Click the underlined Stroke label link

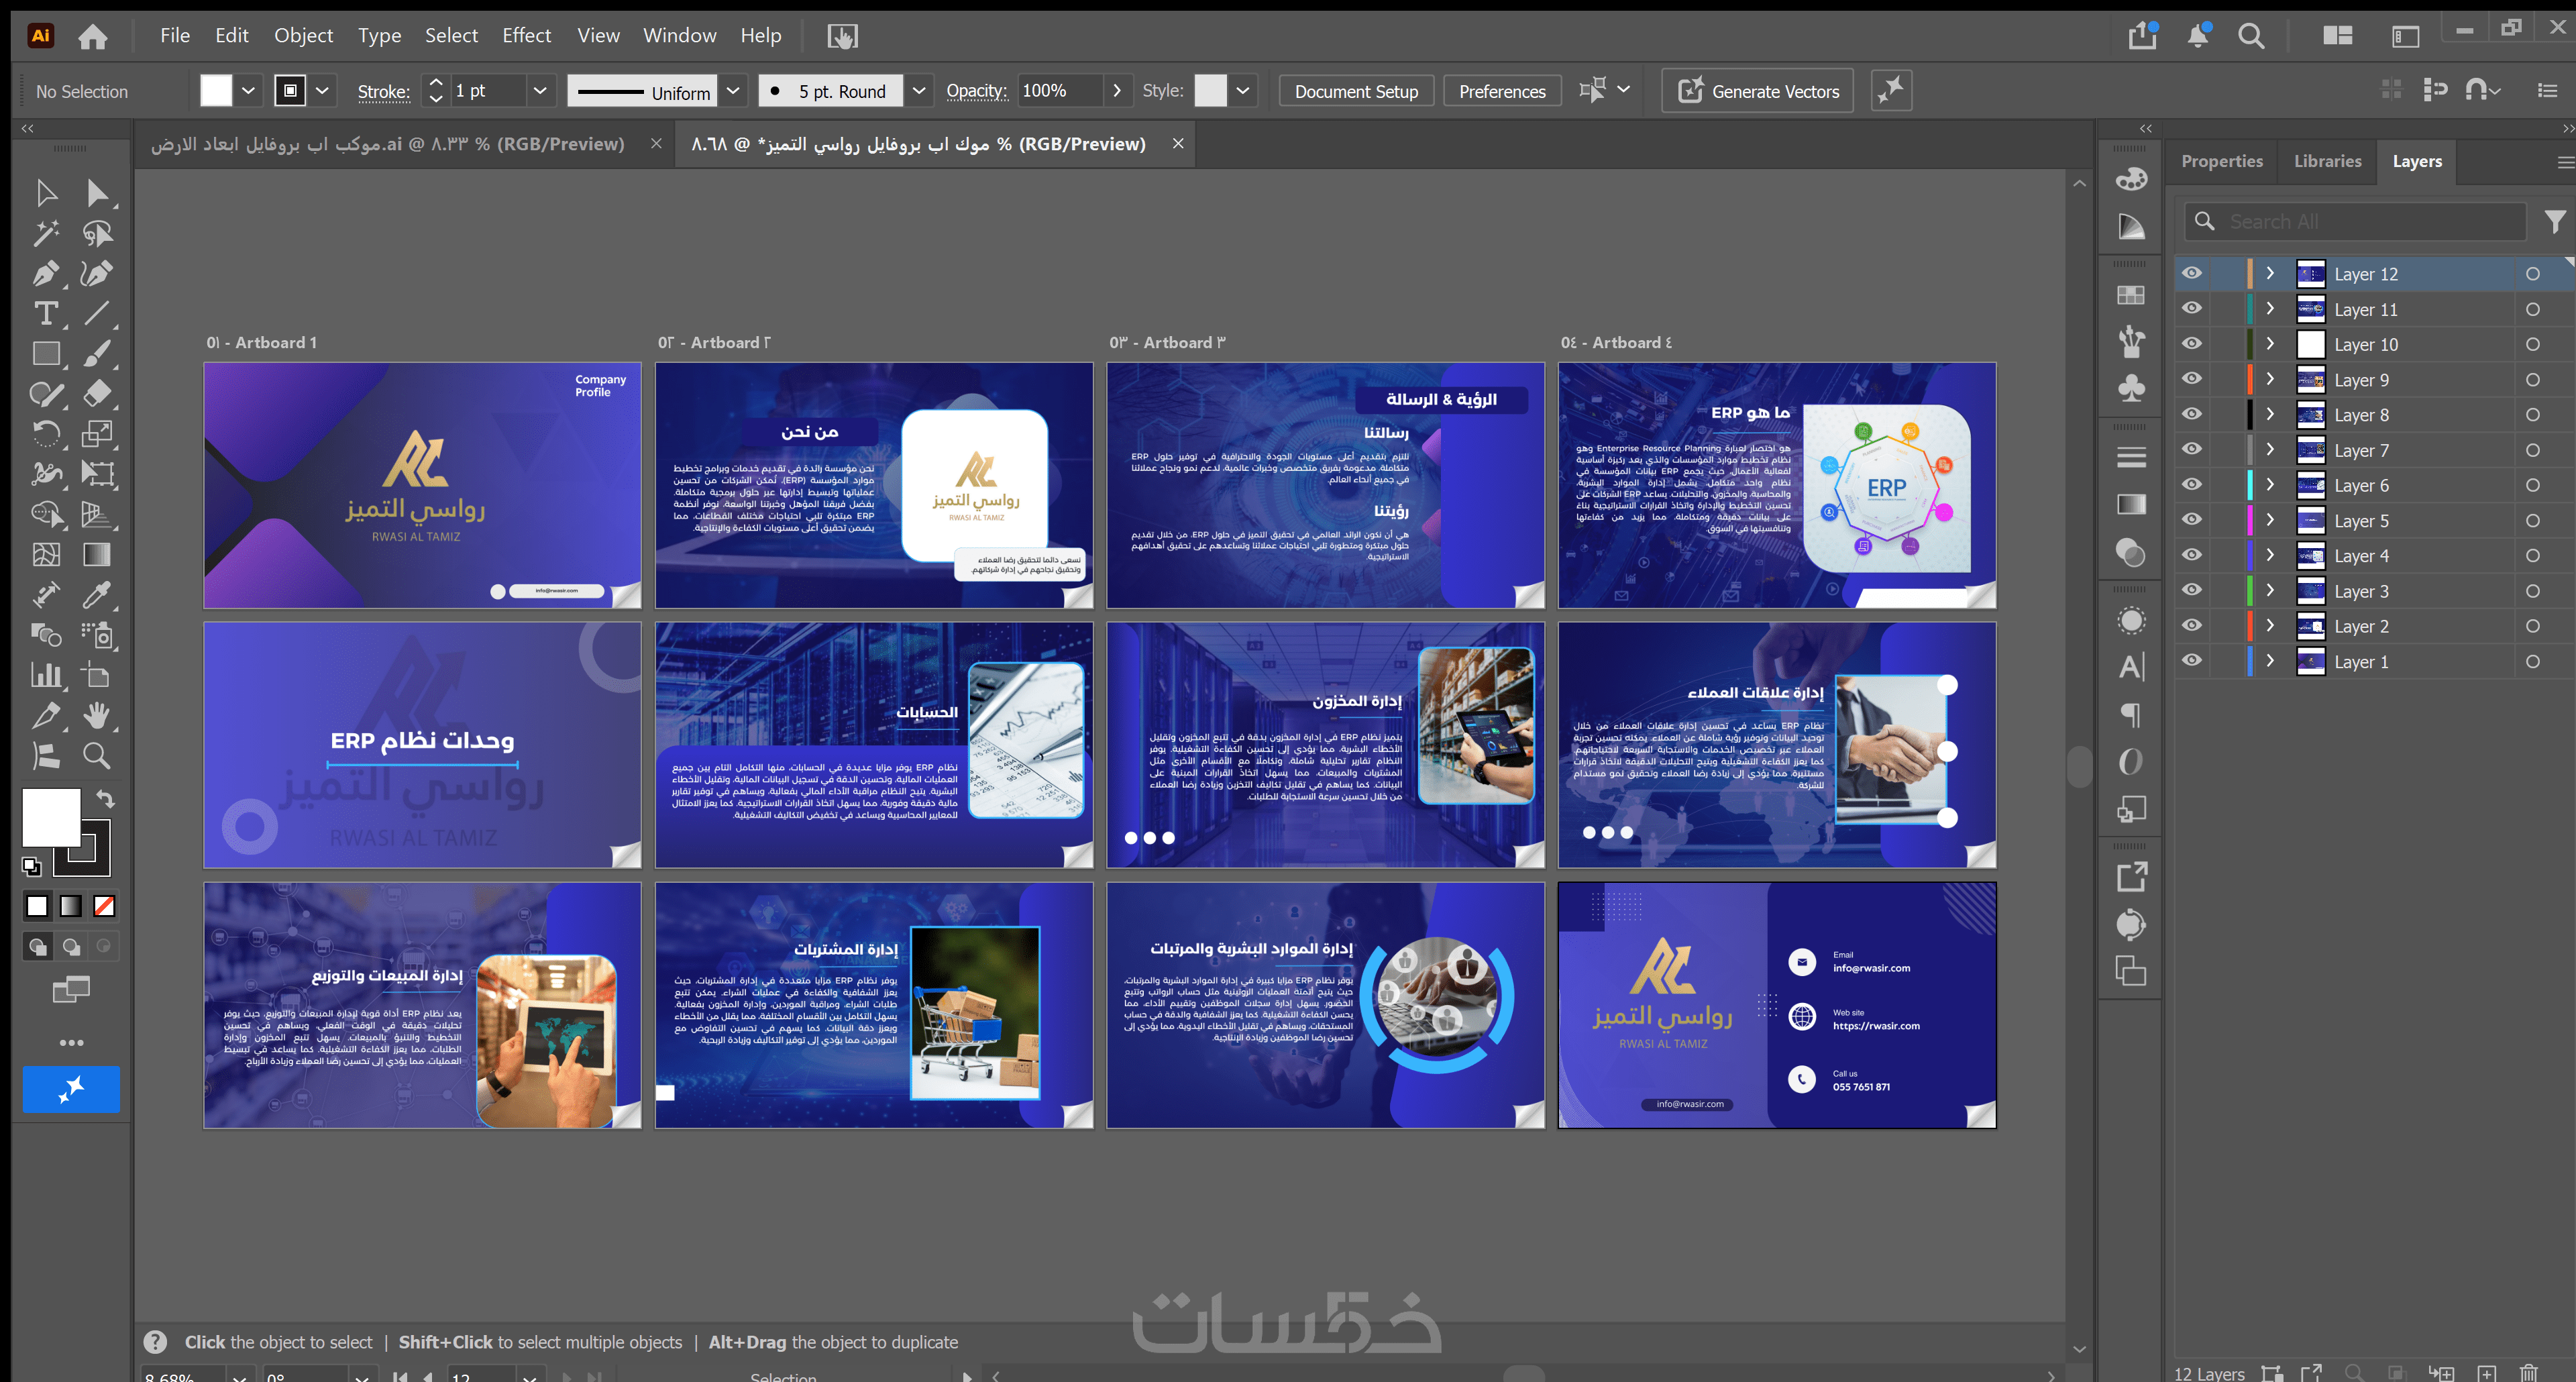tap(384, 92)
